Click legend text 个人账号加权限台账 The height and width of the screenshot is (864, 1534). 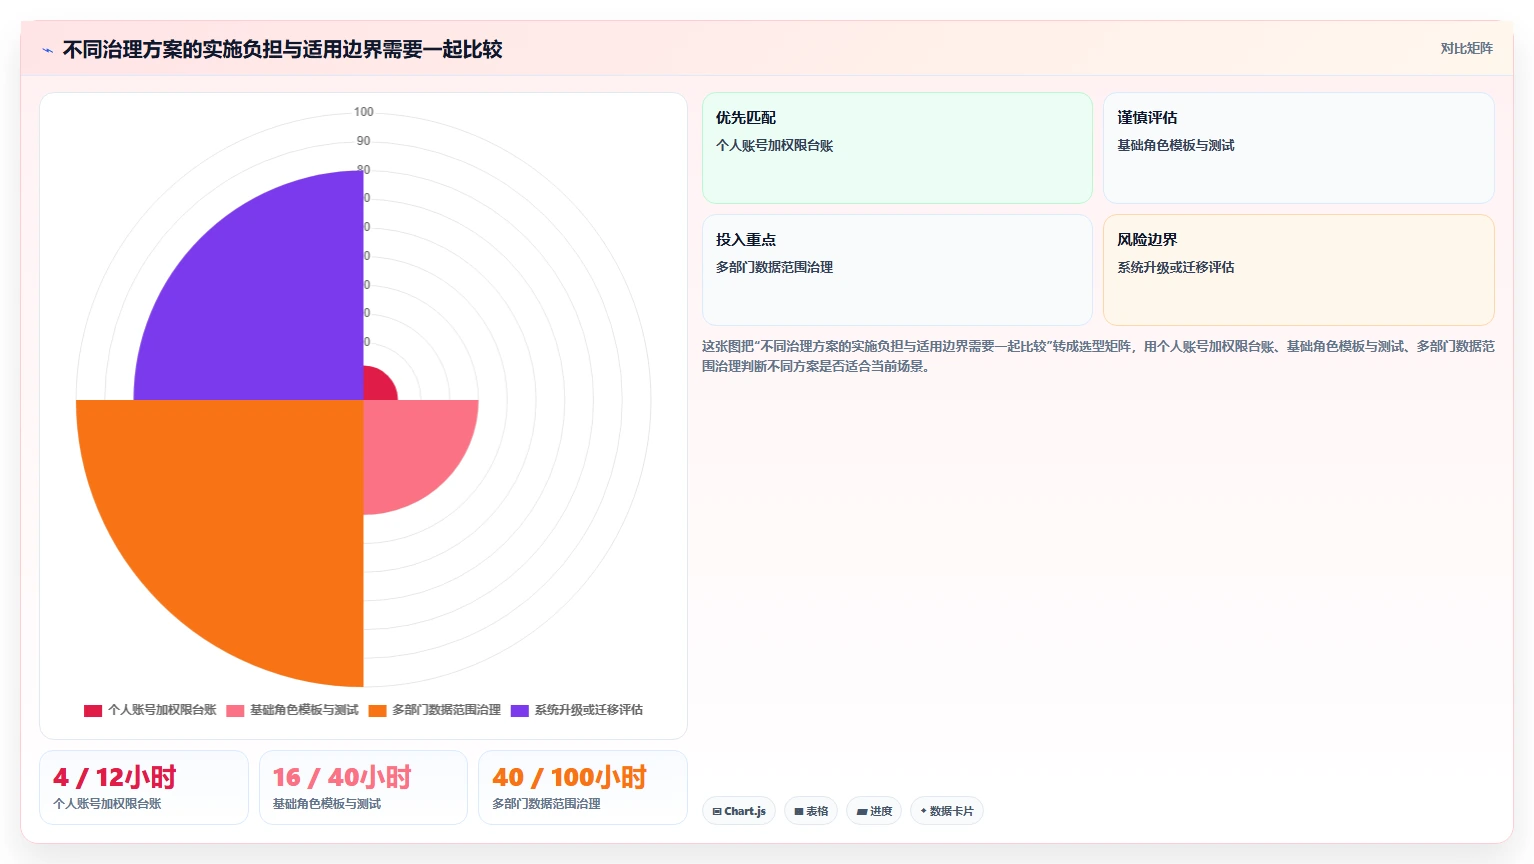[162, 710]
